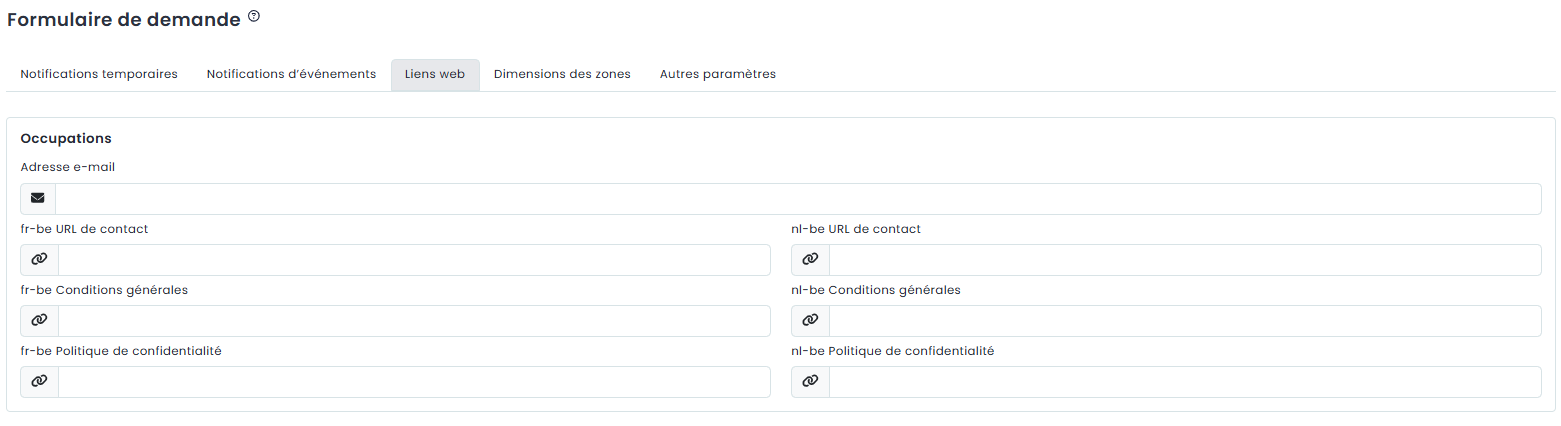Click link icon for fr-be Conditions générales
The image size is (1561, 426).
pyautogui.click(x=39, y=320)
